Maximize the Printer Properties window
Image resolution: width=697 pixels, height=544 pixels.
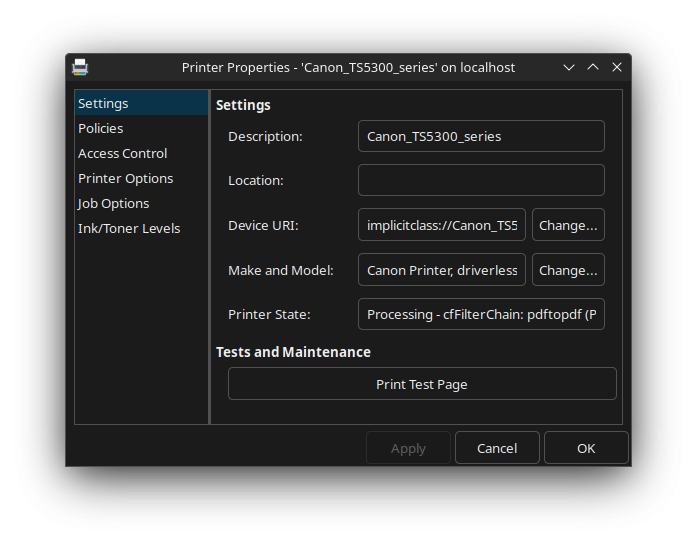(593, 67)
